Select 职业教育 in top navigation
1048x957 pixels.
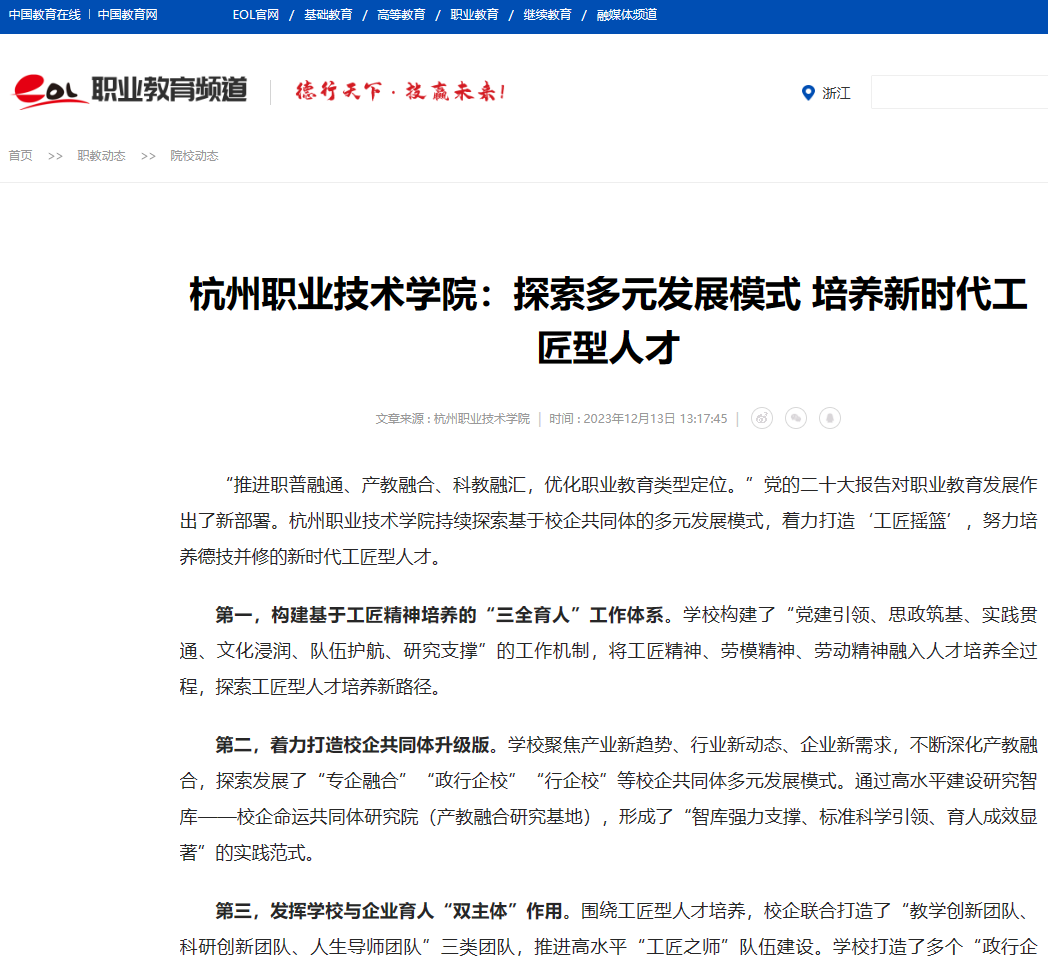click(474, 15)
